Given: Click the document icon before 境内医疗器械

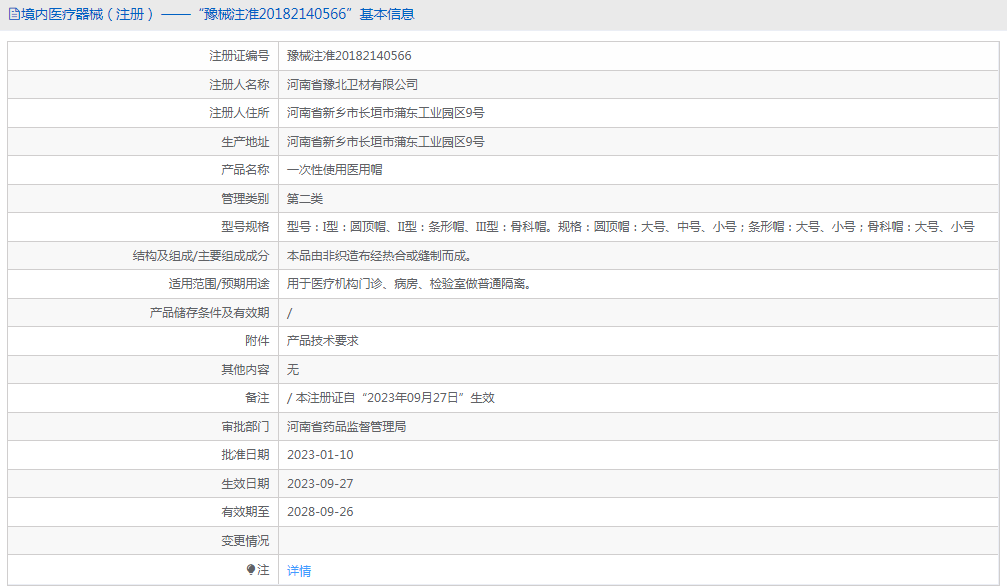Looking at the screenshot, I should 13,14.
